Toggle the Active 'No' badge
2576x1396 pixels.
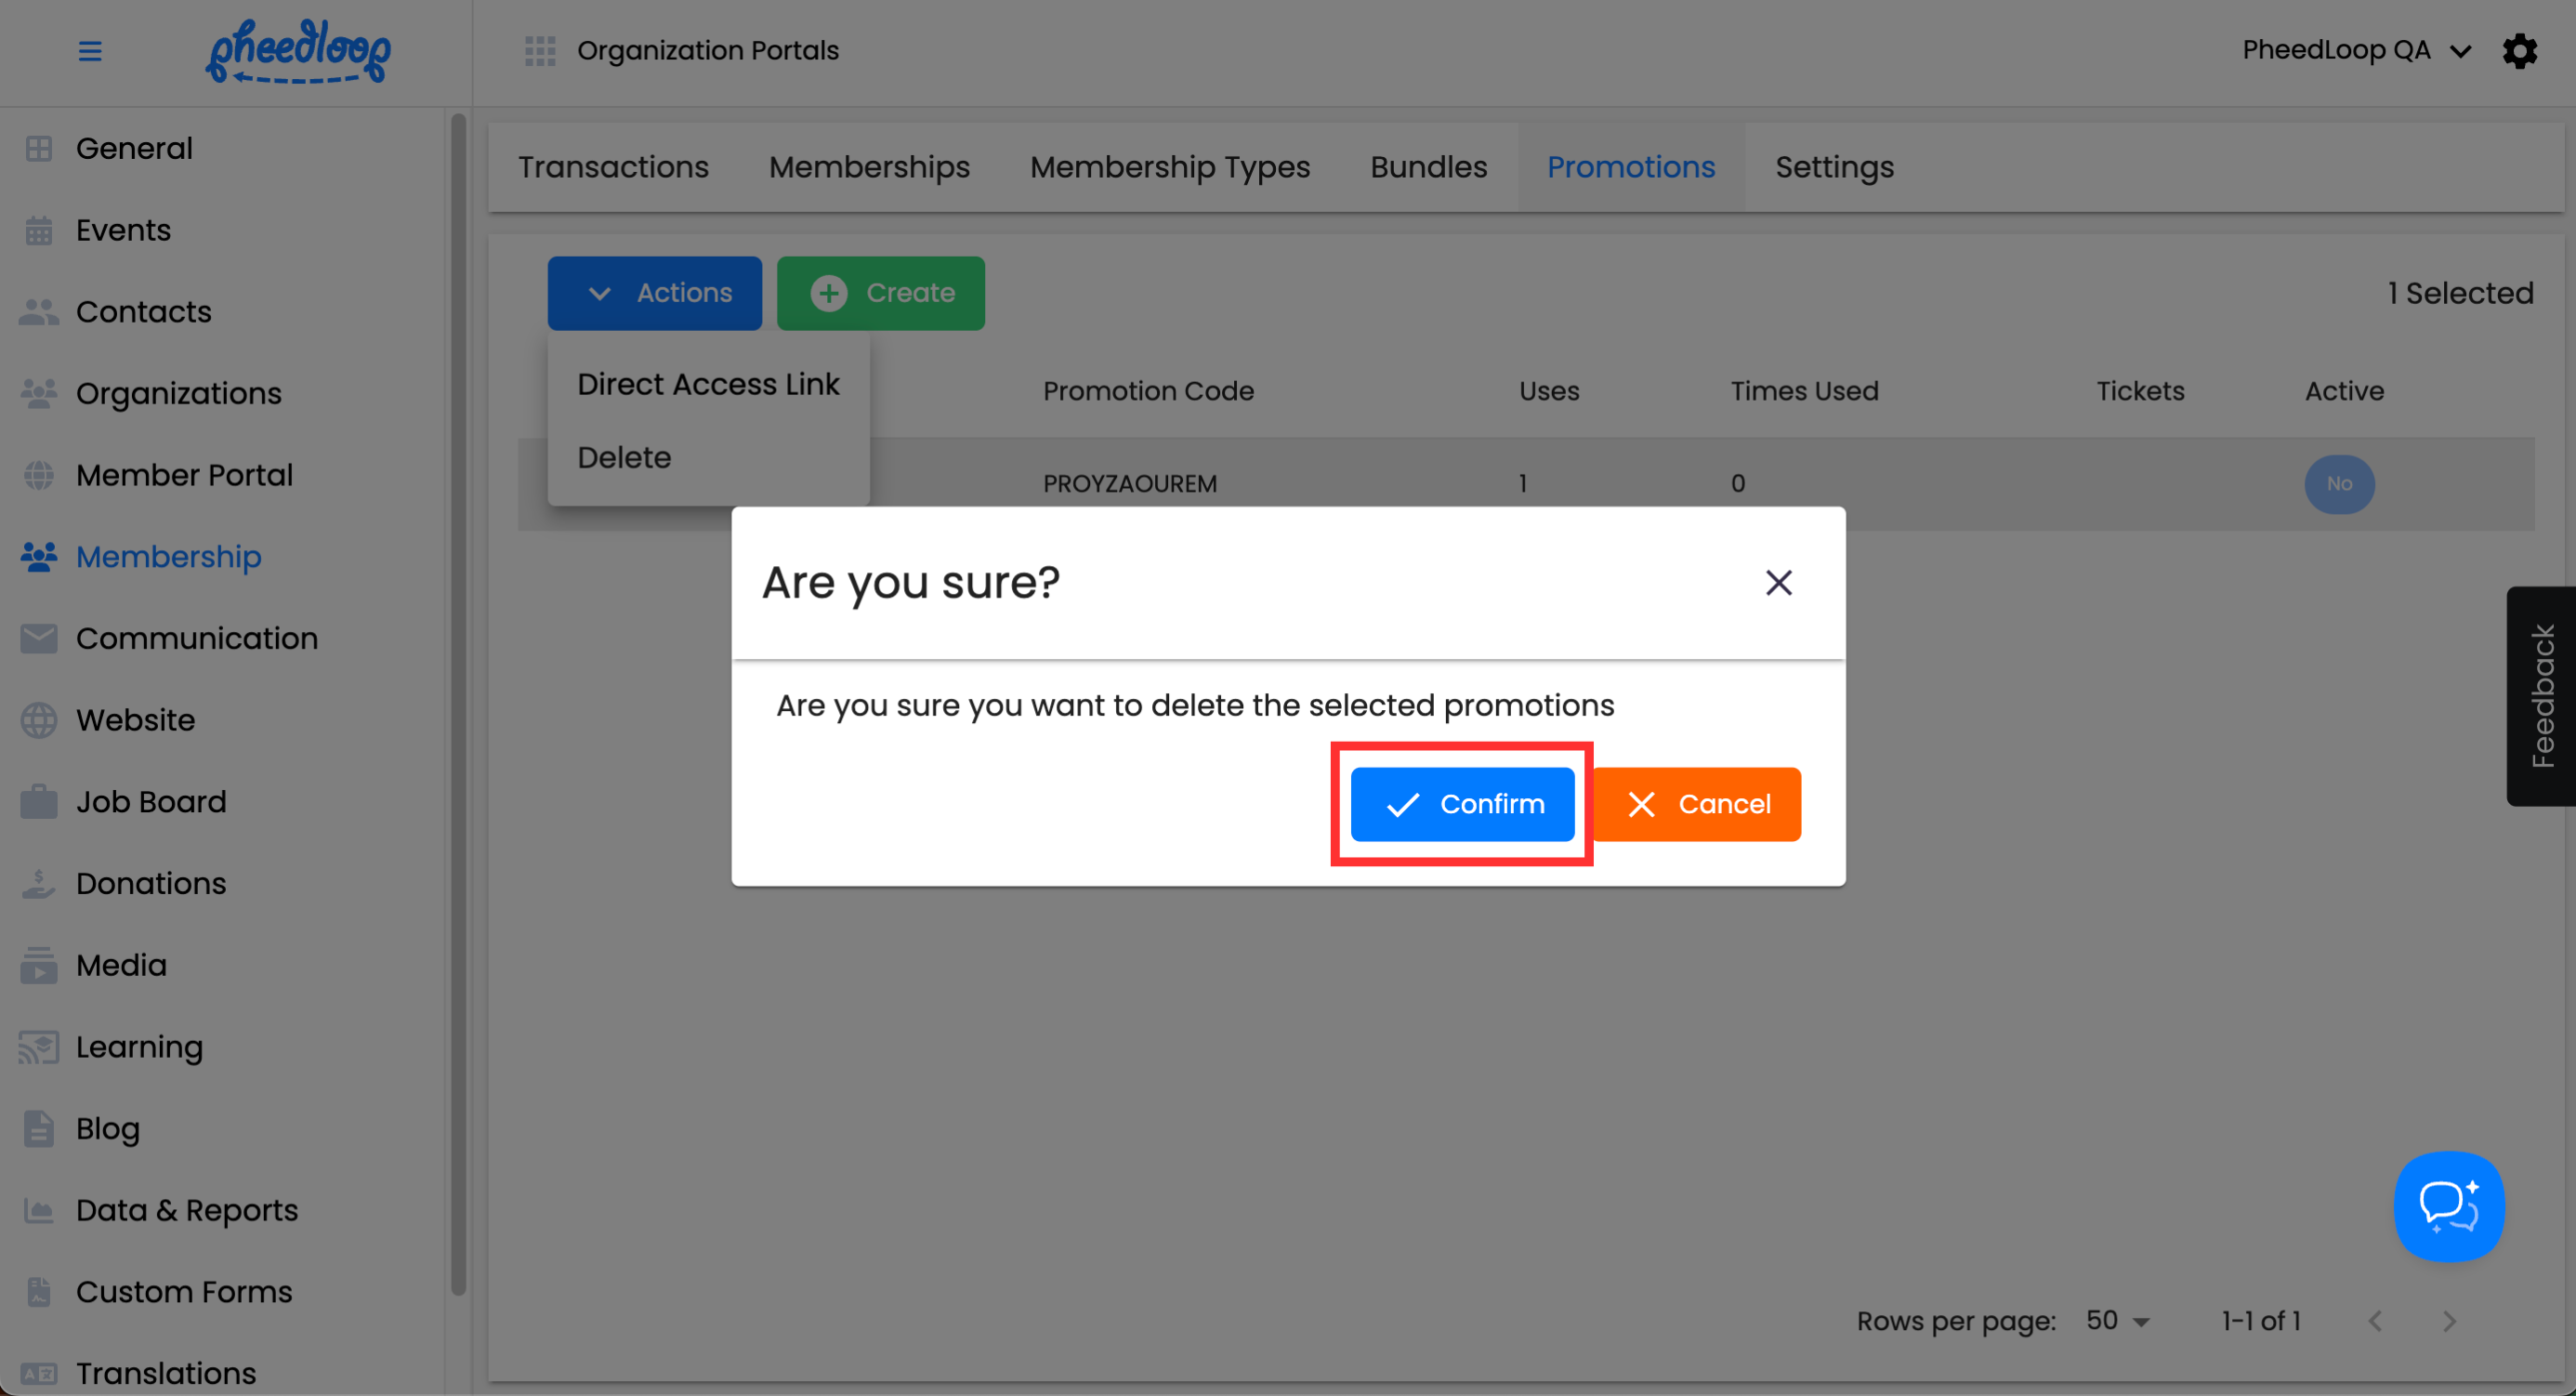[x=2338, y=484]
